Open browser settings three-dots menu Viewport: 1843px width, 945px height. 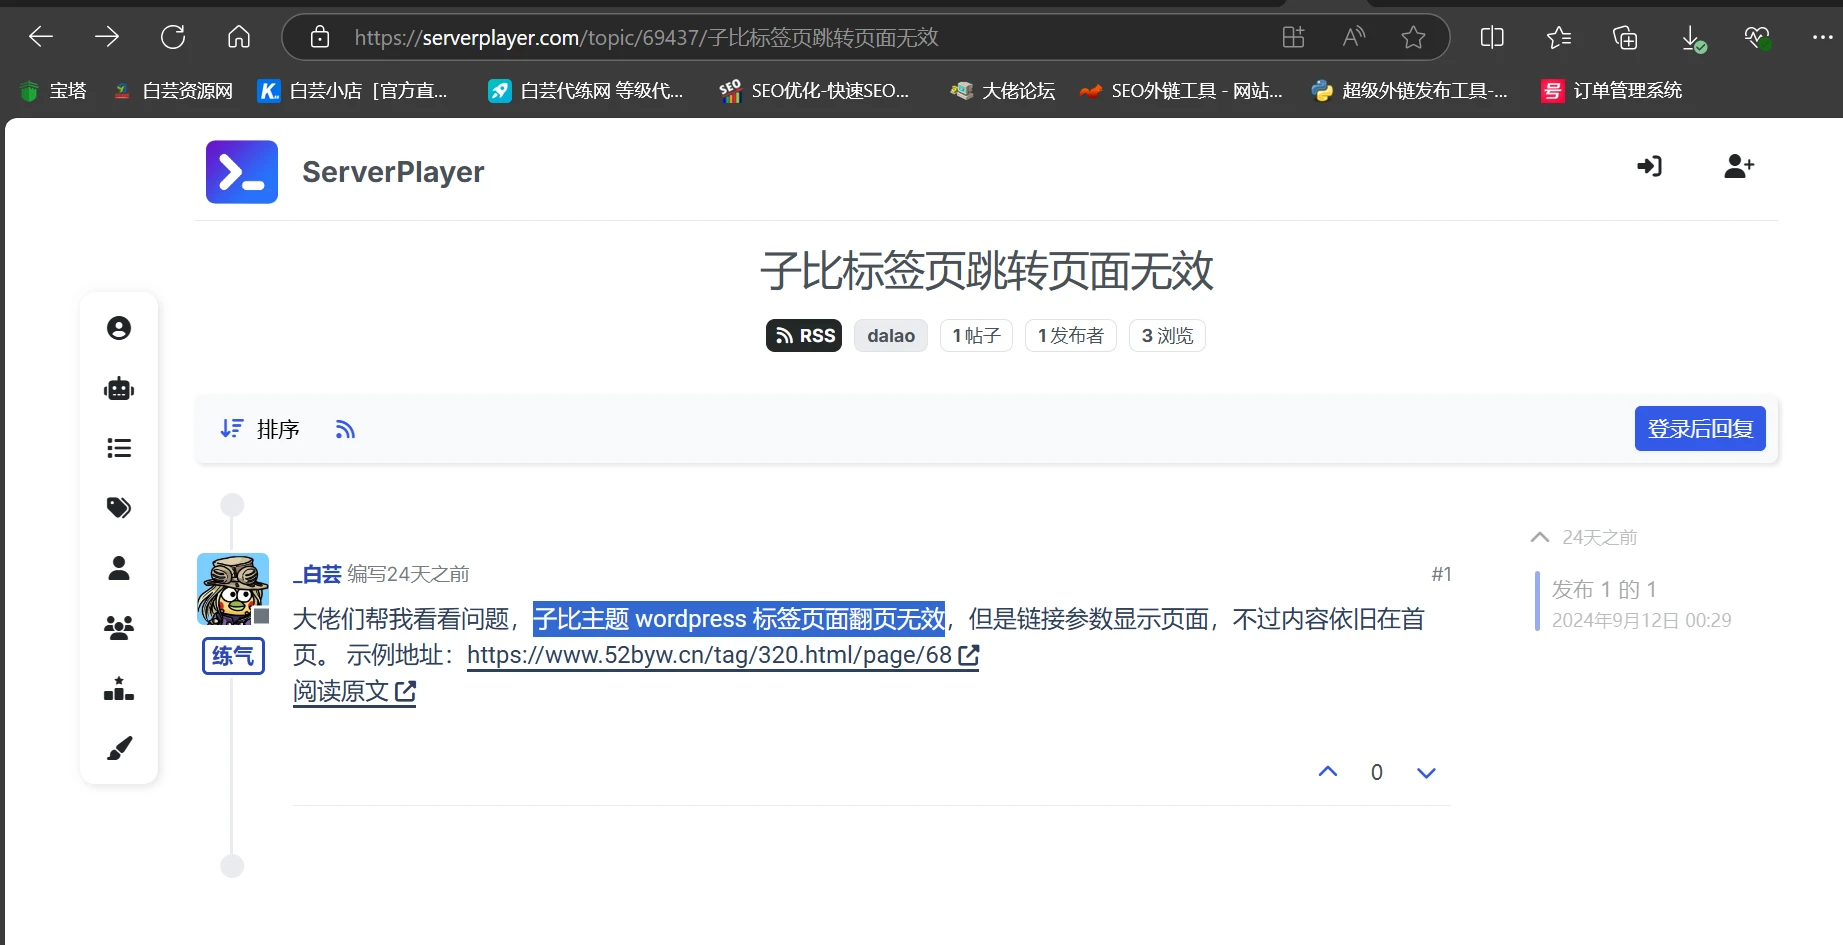pos(1821,38)
